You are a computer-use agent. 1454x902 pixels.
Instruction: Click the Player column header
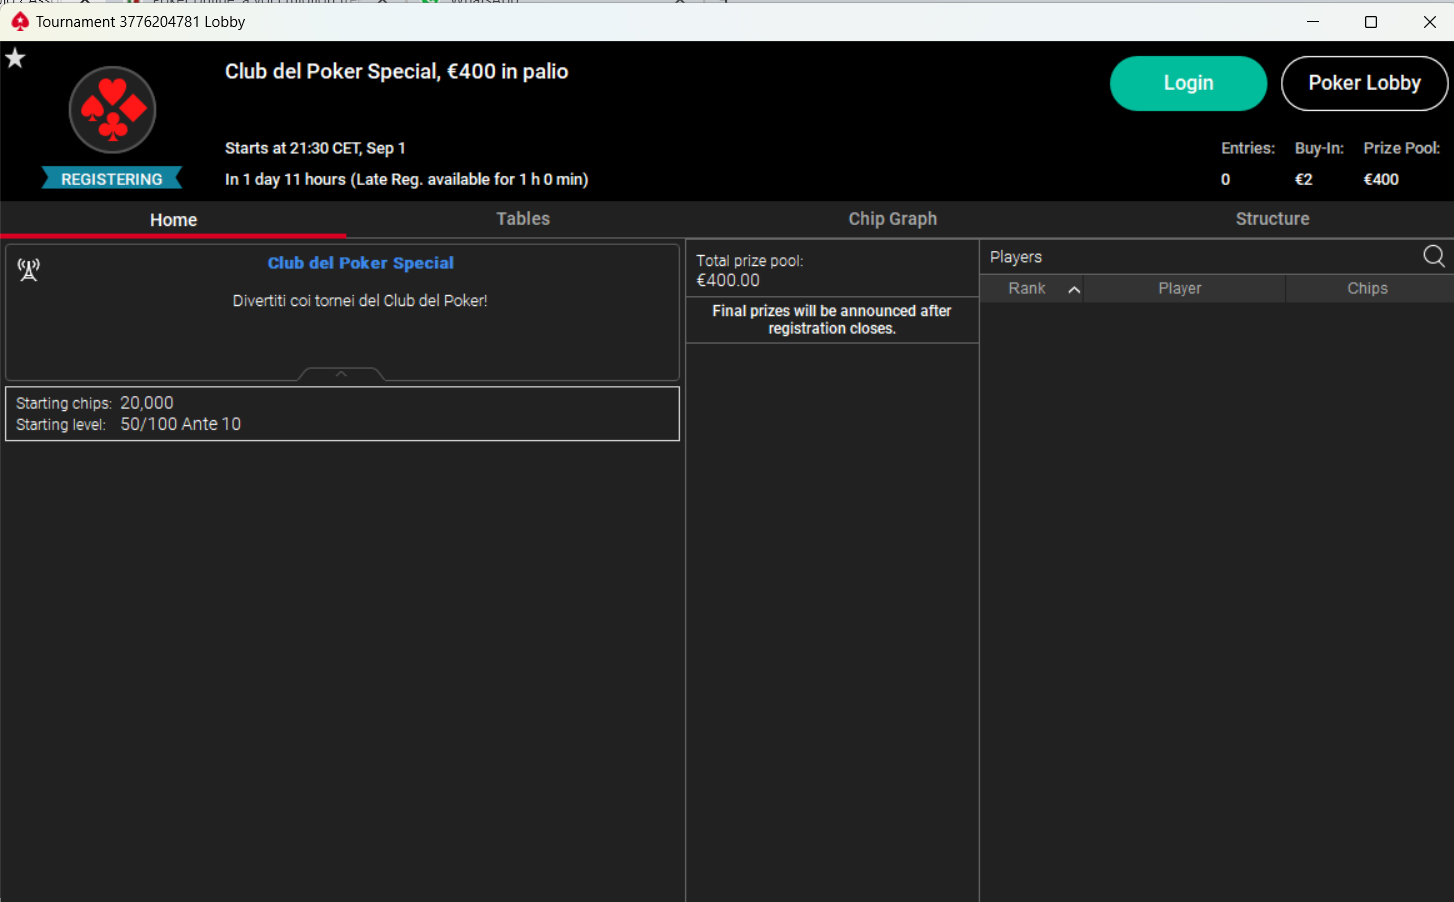click(1180, 288)
